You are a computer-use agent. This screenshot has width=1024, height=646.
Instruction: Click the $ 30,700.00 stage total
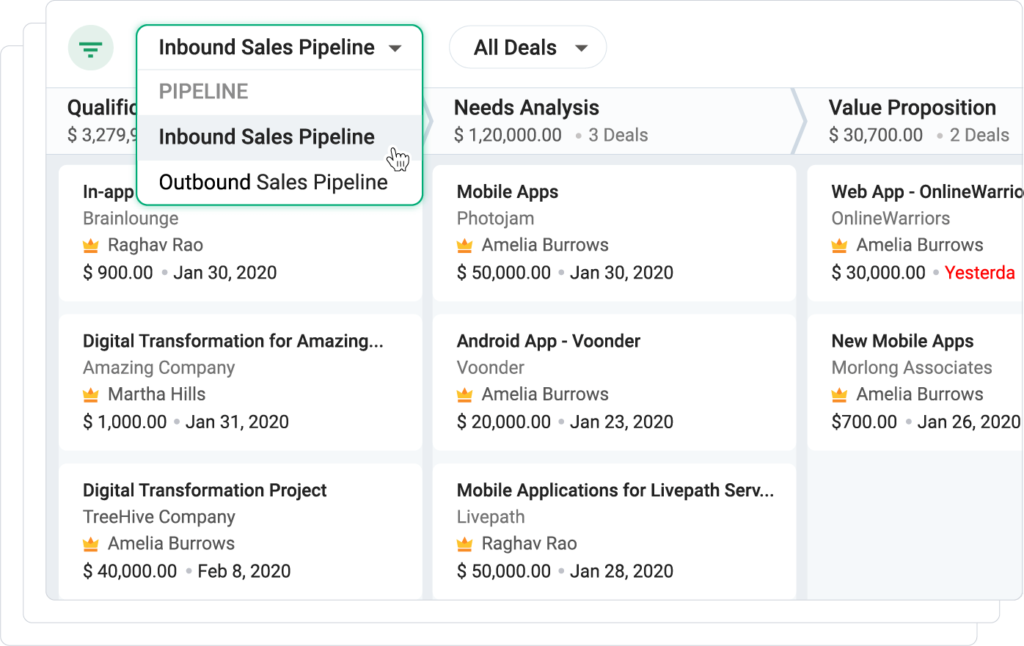pos(876,135)
